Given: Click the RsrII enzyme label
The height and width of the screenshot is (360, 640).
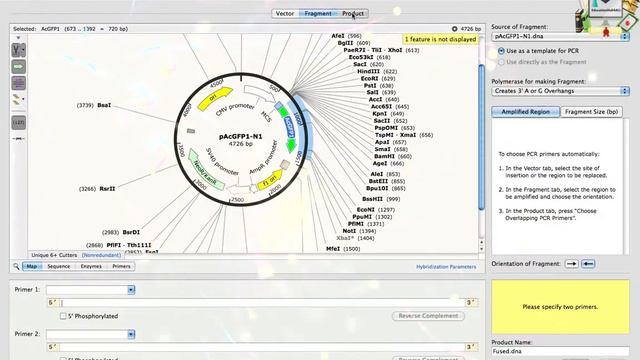Looking at the screenshot, I should 107,189.
